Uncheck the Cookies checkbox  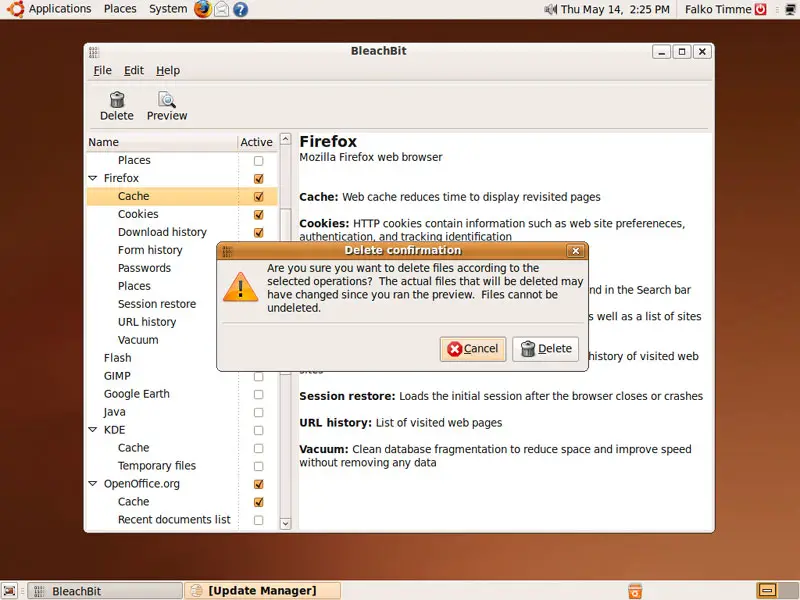[259, 214]
